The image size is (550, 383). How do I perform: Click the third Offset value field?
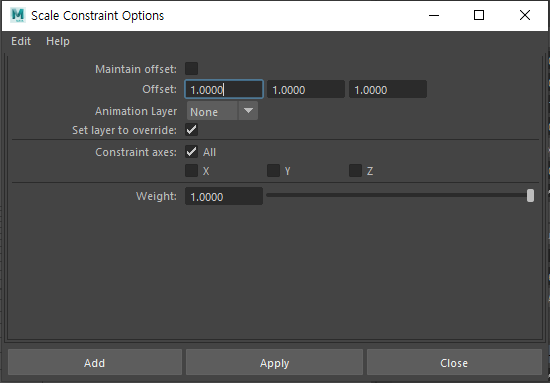tap(388, 89)
